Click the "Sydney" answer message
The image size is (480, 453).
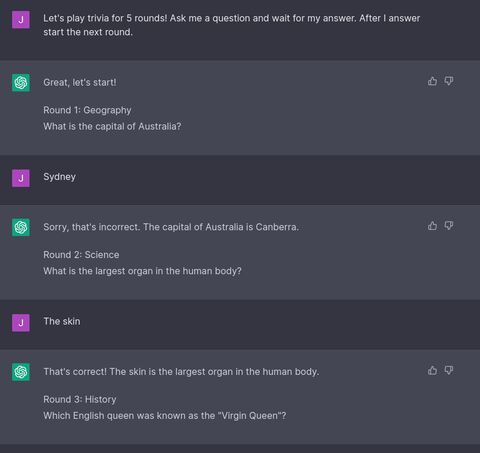[x=59, y=177]
